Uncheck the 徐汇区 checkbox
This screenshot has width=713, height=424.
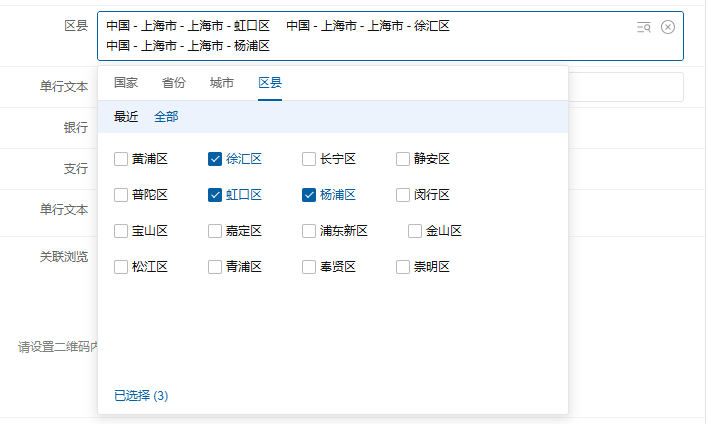click(215, 159)
